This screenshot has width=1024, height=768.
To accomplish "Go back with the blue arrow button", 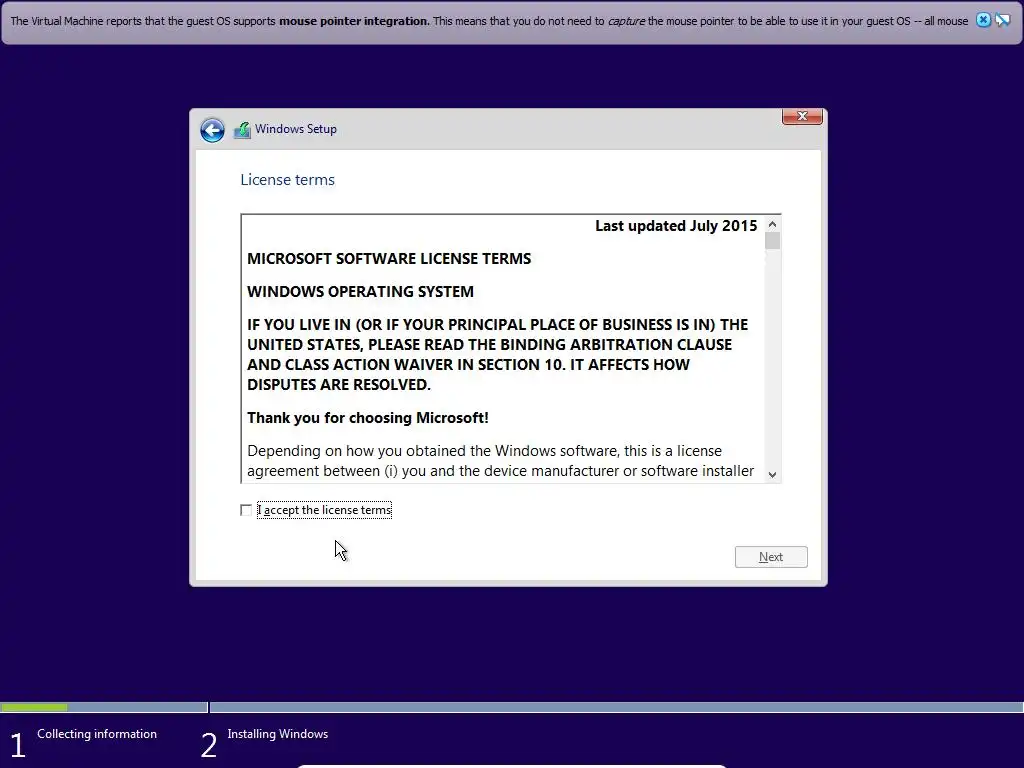I will 212,130.
